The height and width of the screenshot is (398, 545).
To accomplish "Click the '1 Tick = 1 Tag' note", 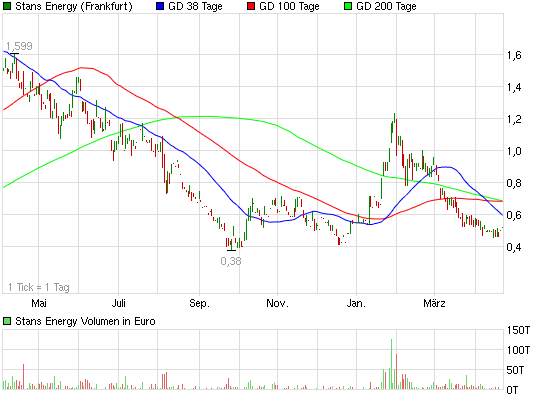I will click(x=39, y=287).
